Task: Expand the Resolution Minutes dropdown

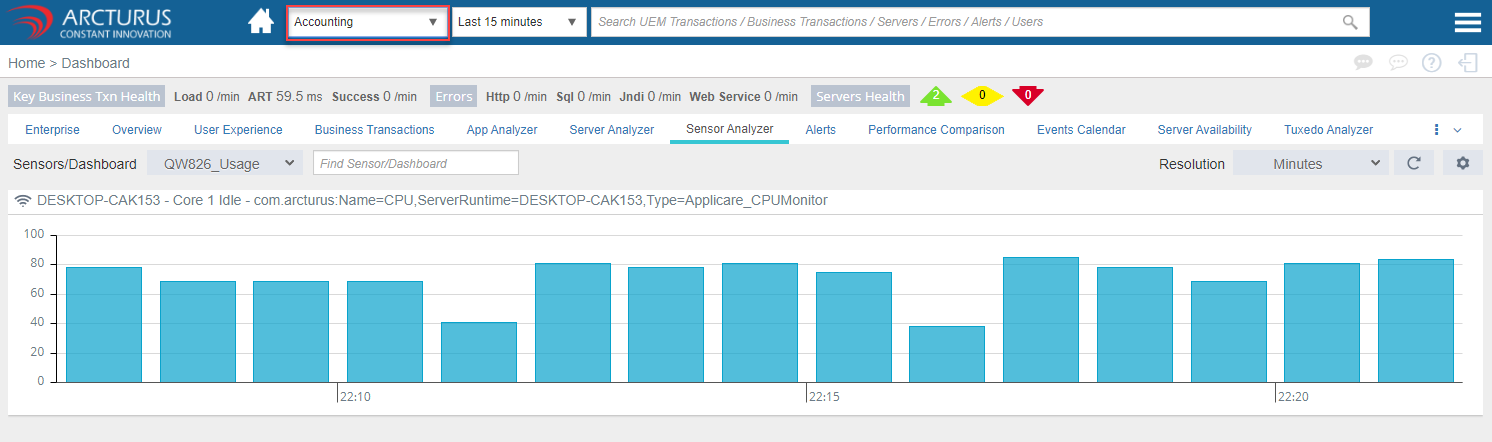Action: tap(1310, 163)
